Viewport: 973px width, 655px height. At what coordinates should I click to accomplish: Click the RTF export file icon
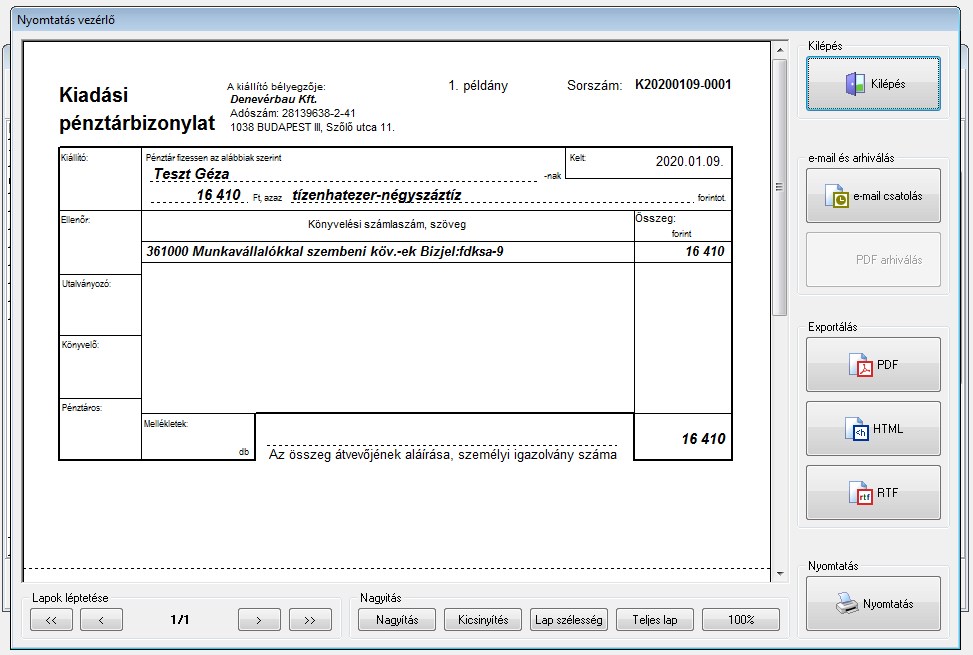[860, 492]
